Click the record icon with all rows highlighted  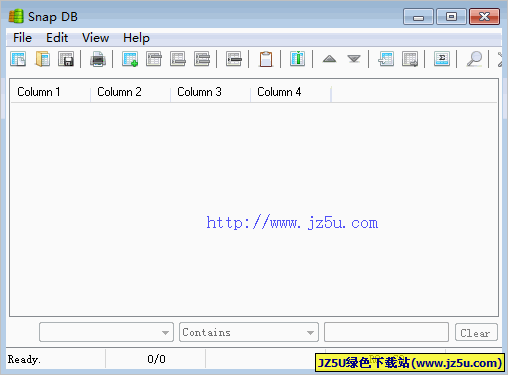(x=202, y=59)
